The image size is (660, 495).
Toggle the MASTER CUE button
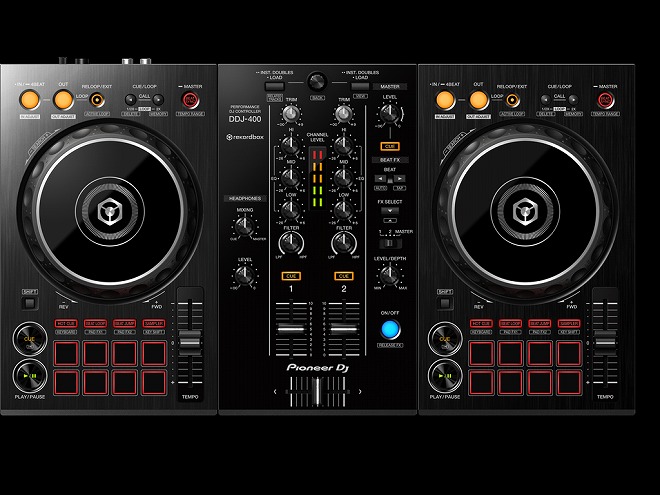point(390,146)
